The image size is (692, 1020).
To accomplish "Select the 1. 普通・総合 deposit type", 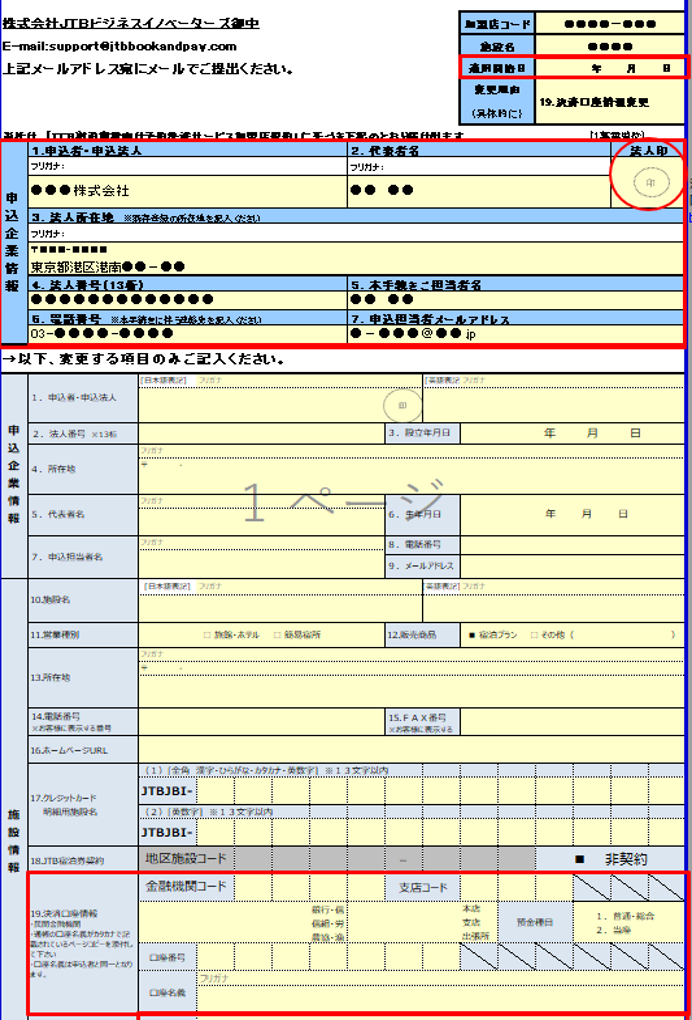I will click(625, 915).
